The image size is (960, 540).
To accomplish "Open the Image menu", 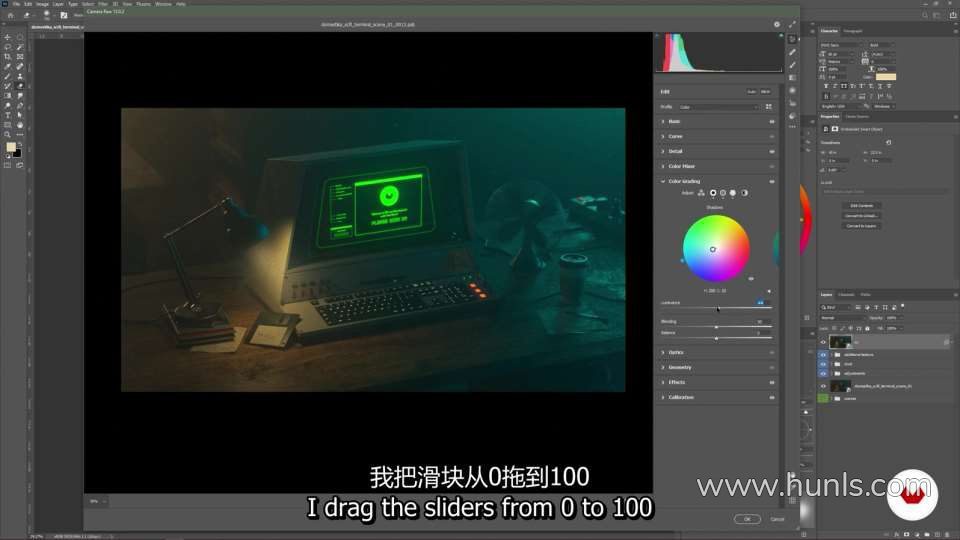I will pos(42,4).
